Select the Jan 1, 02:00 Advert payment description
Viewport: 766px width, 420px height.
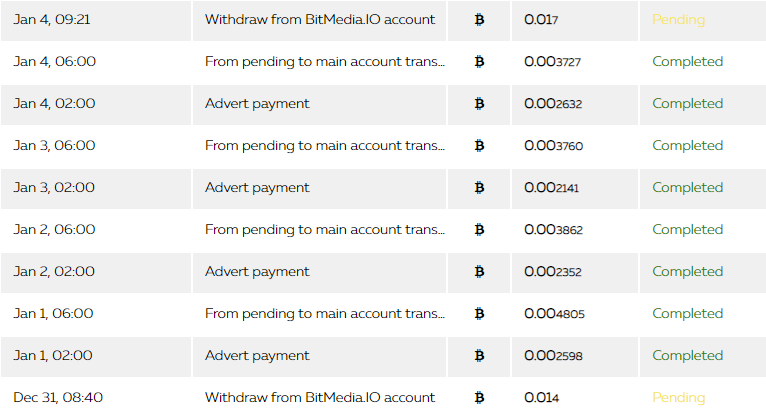pyautogui.click(x=257, y=356)
